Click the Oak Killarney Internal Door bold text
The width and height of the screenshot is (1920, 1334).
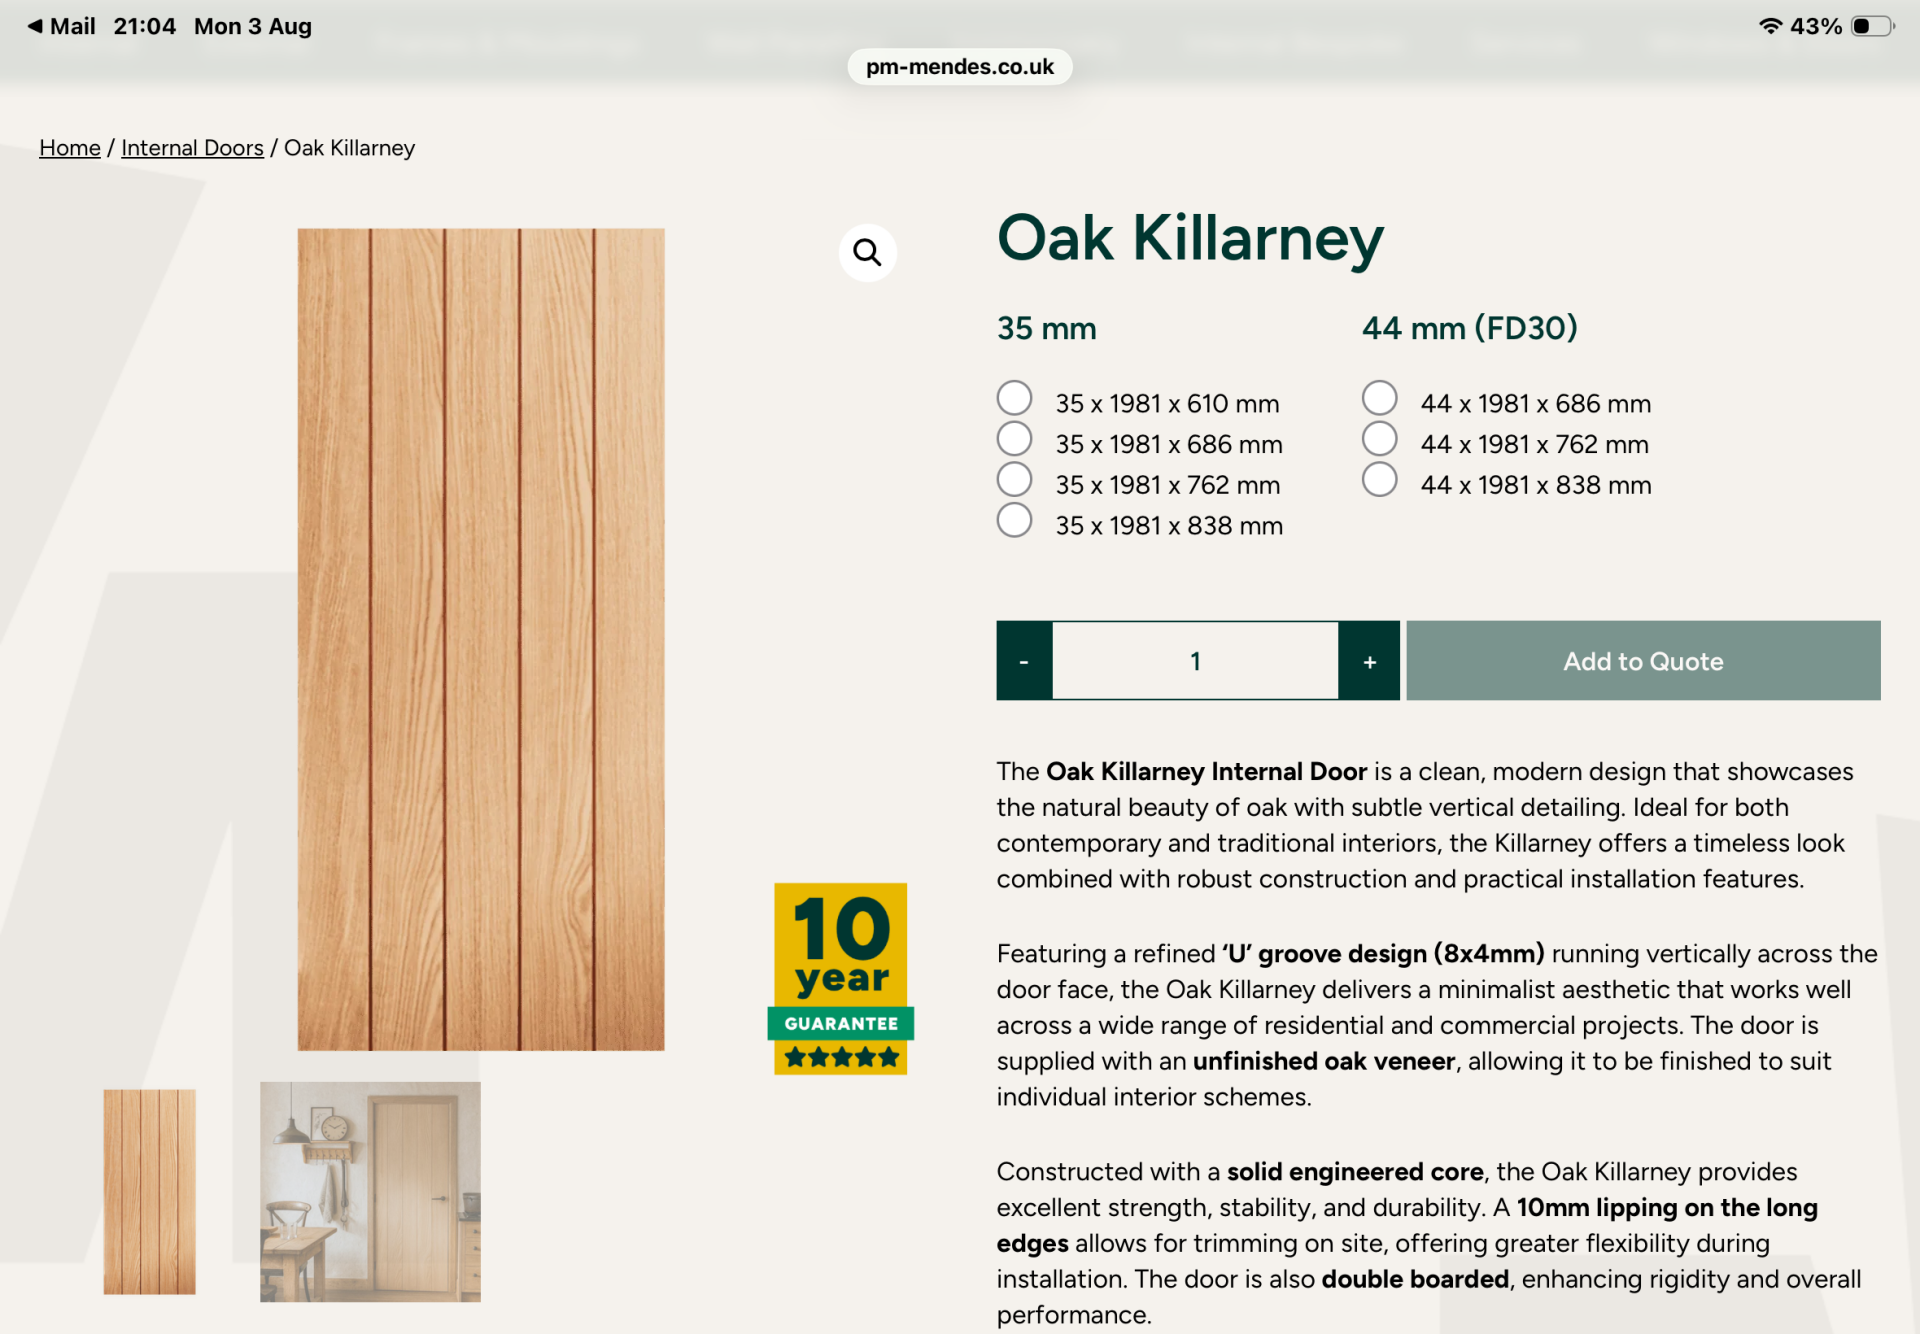(x=1206, y=772)
